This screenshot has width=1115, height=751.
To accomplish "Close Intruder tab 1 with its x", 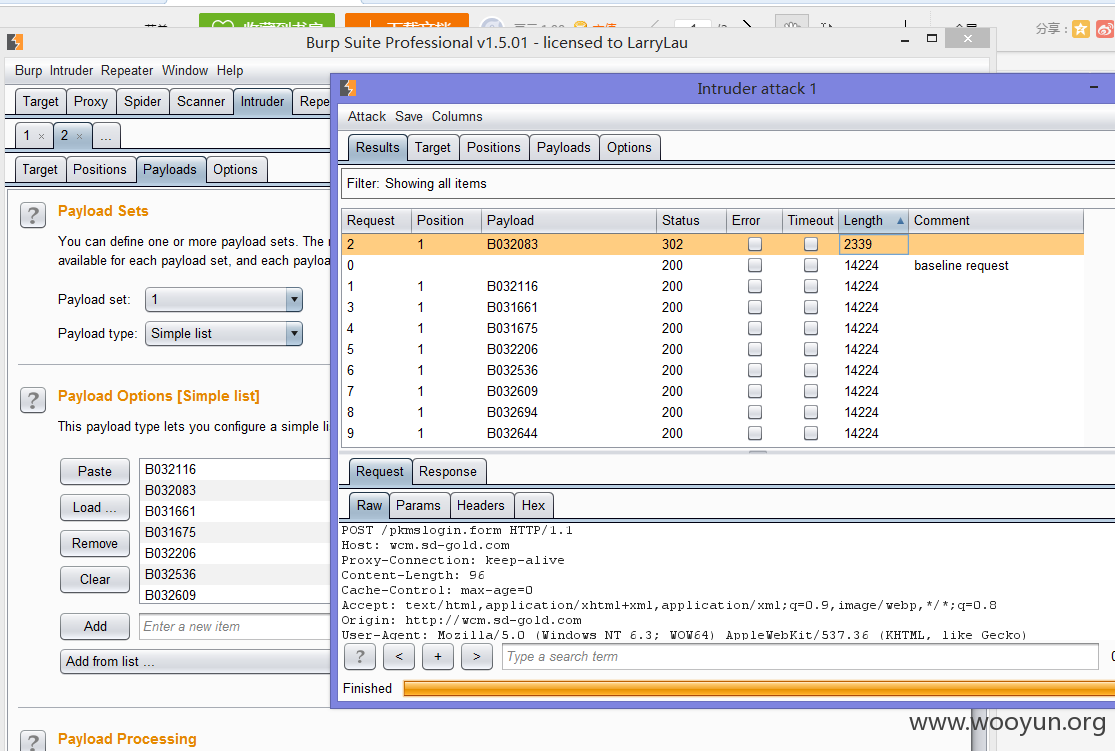I will click(41, 136).
